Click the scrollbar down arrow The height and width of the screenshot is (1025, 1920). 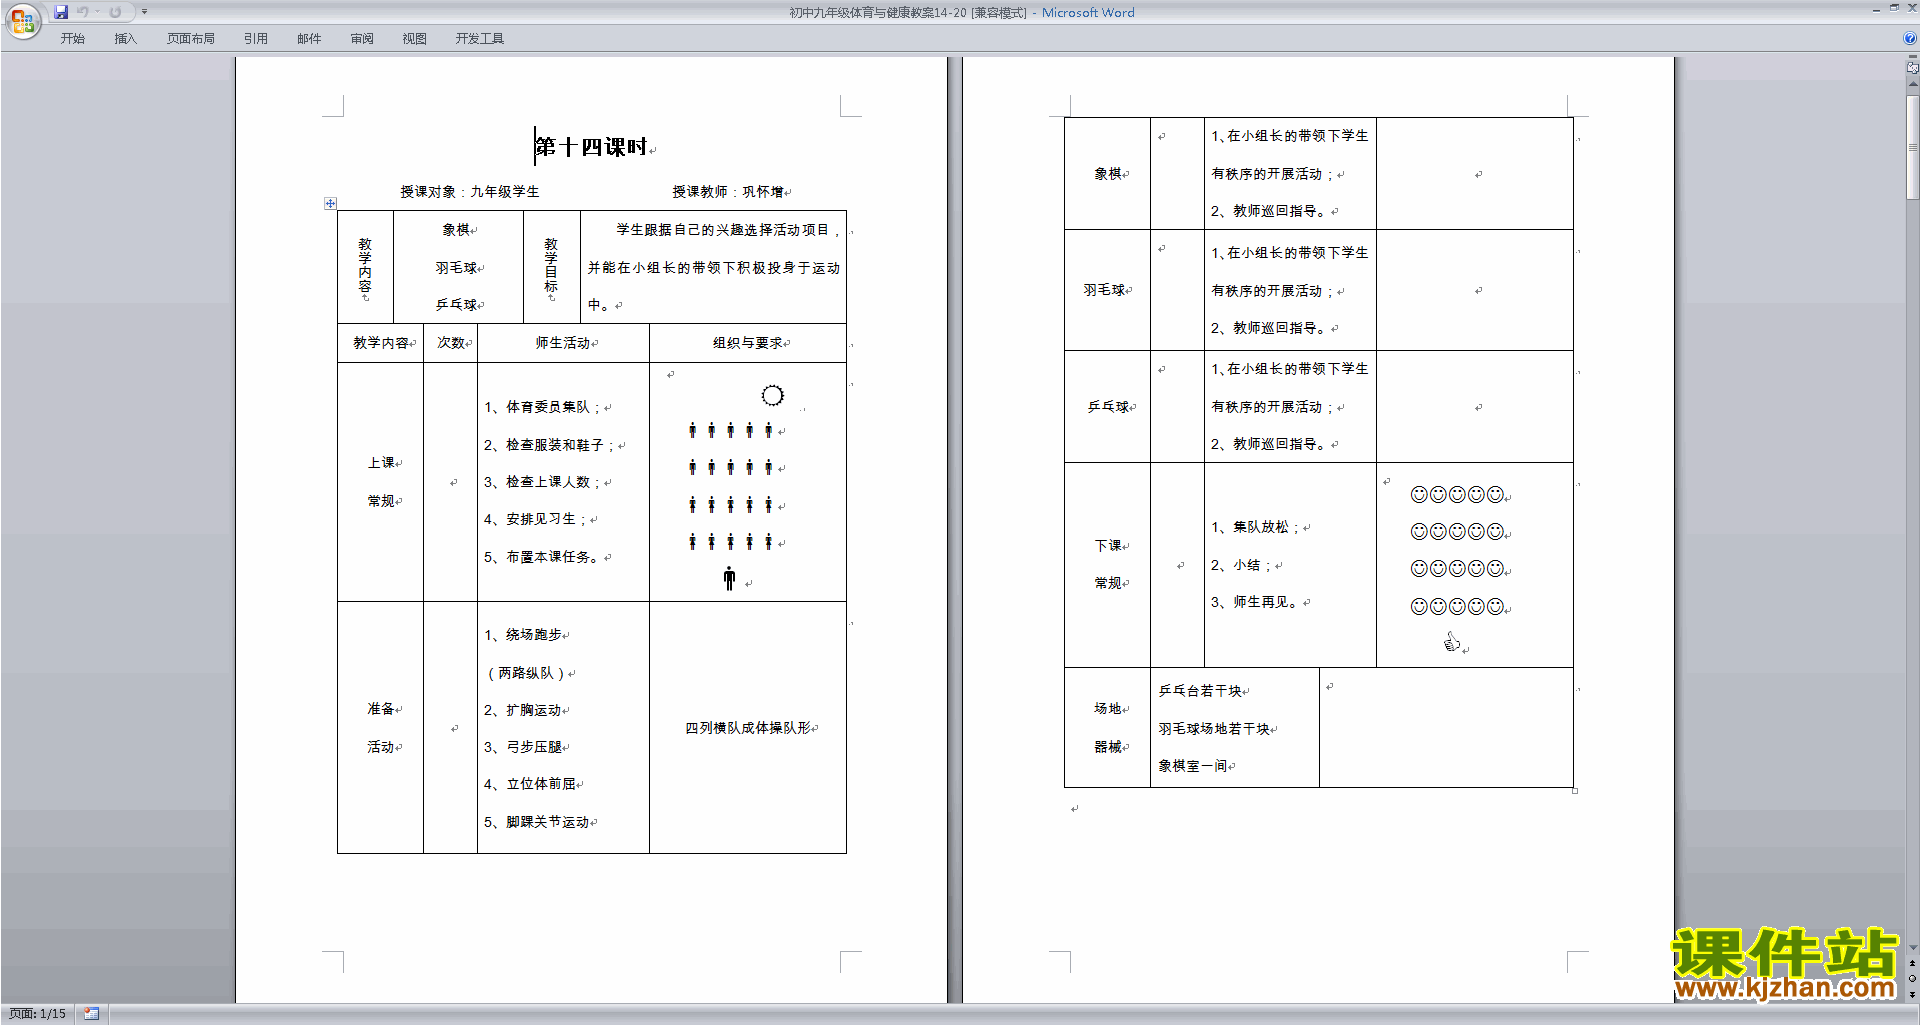coord(1913,948)
